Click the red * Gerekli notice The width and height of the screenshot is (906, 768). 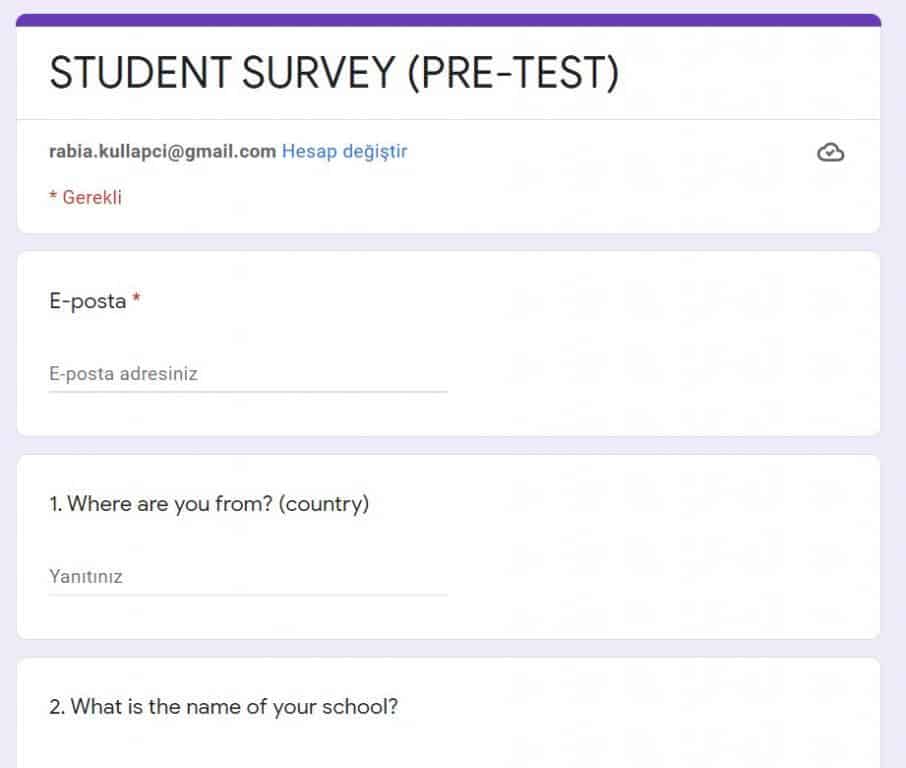(x=85, y=197)
